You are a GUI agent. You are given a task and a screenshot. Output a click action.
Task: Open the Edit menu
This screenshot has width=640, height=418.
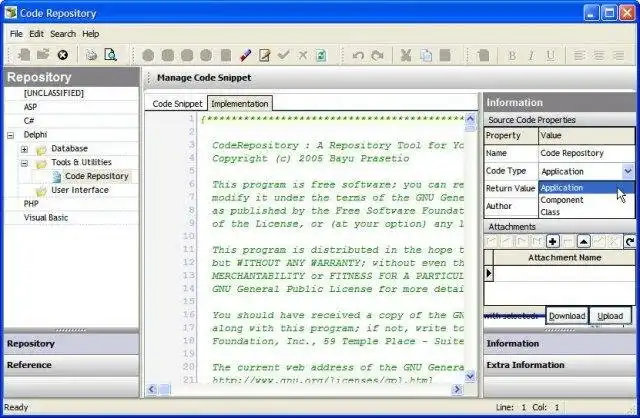pyautogui.click(x=36, y=34)
